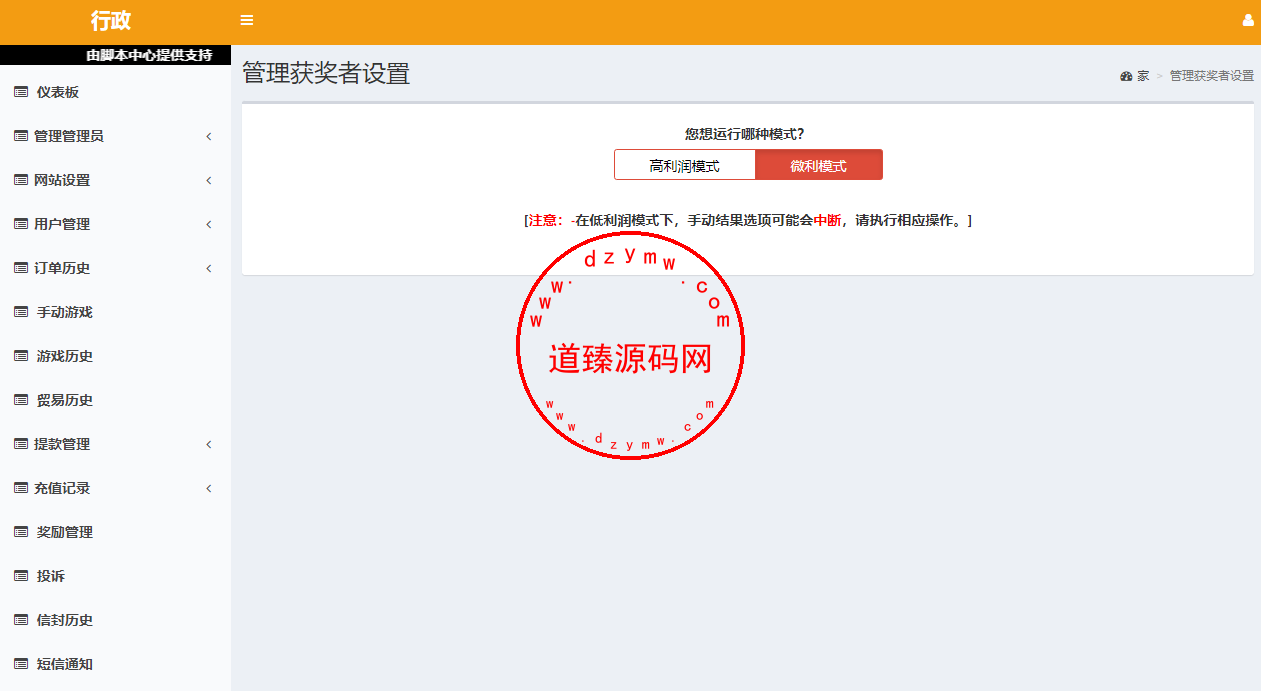The width and height of the screenshot is (1261, 691).
Task: Click the icon beside 提款管理
Action: [x=21, y=444]
